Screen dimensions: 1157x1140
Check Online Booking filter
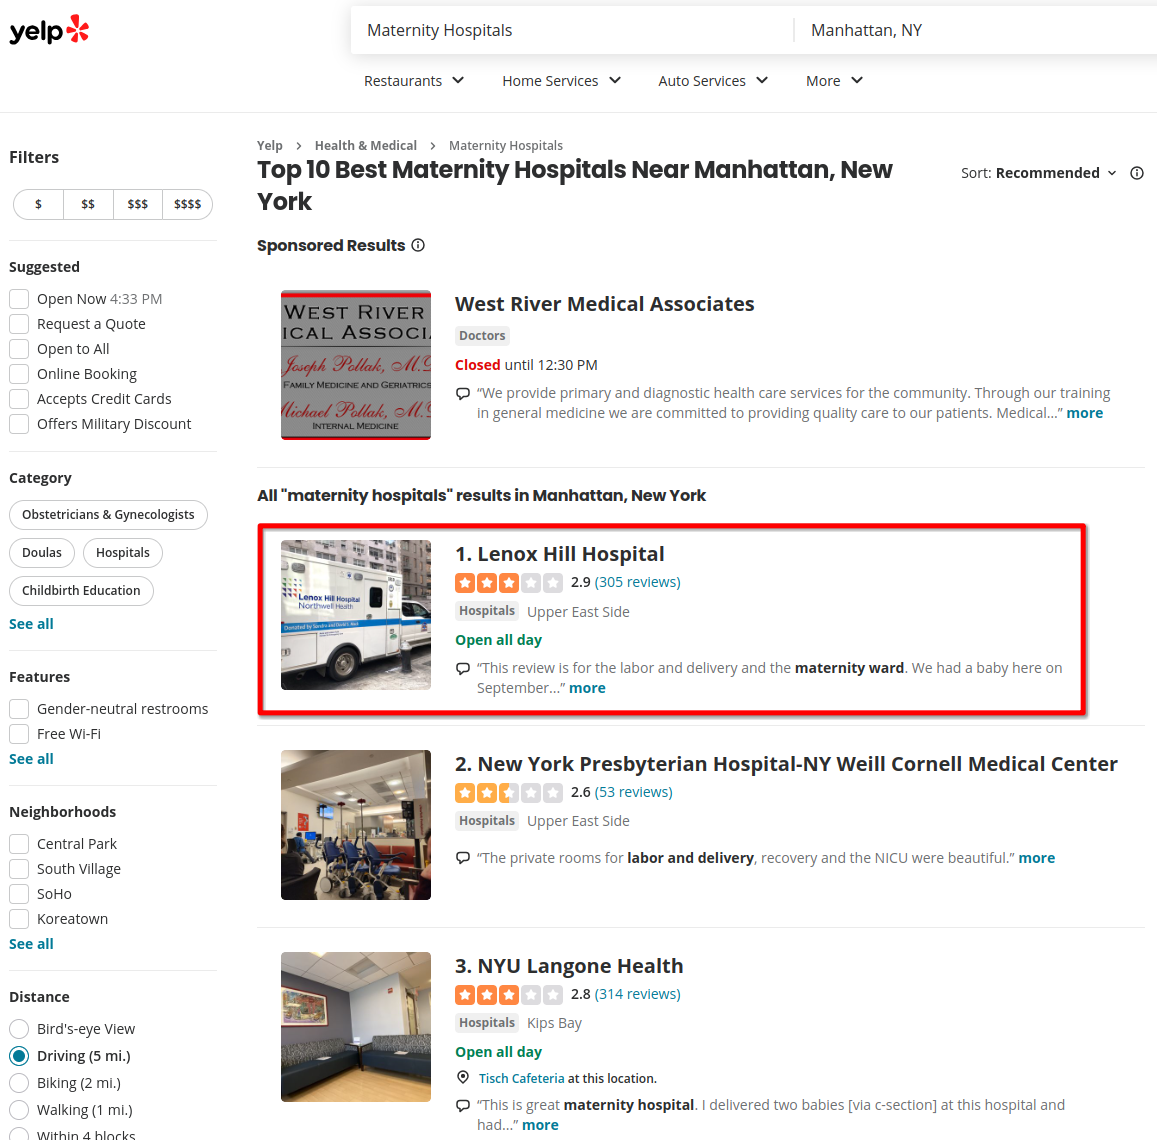tap(19, 374)
